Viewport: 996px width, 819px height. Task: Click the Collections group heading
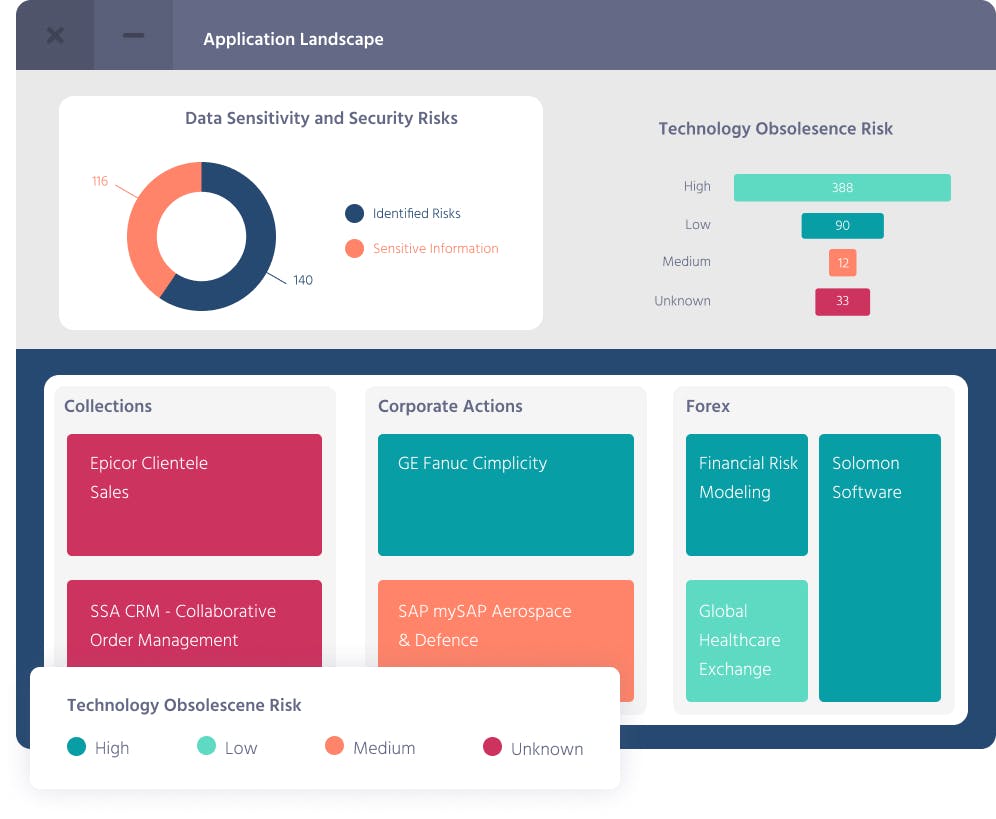click(x=108, y=406)
